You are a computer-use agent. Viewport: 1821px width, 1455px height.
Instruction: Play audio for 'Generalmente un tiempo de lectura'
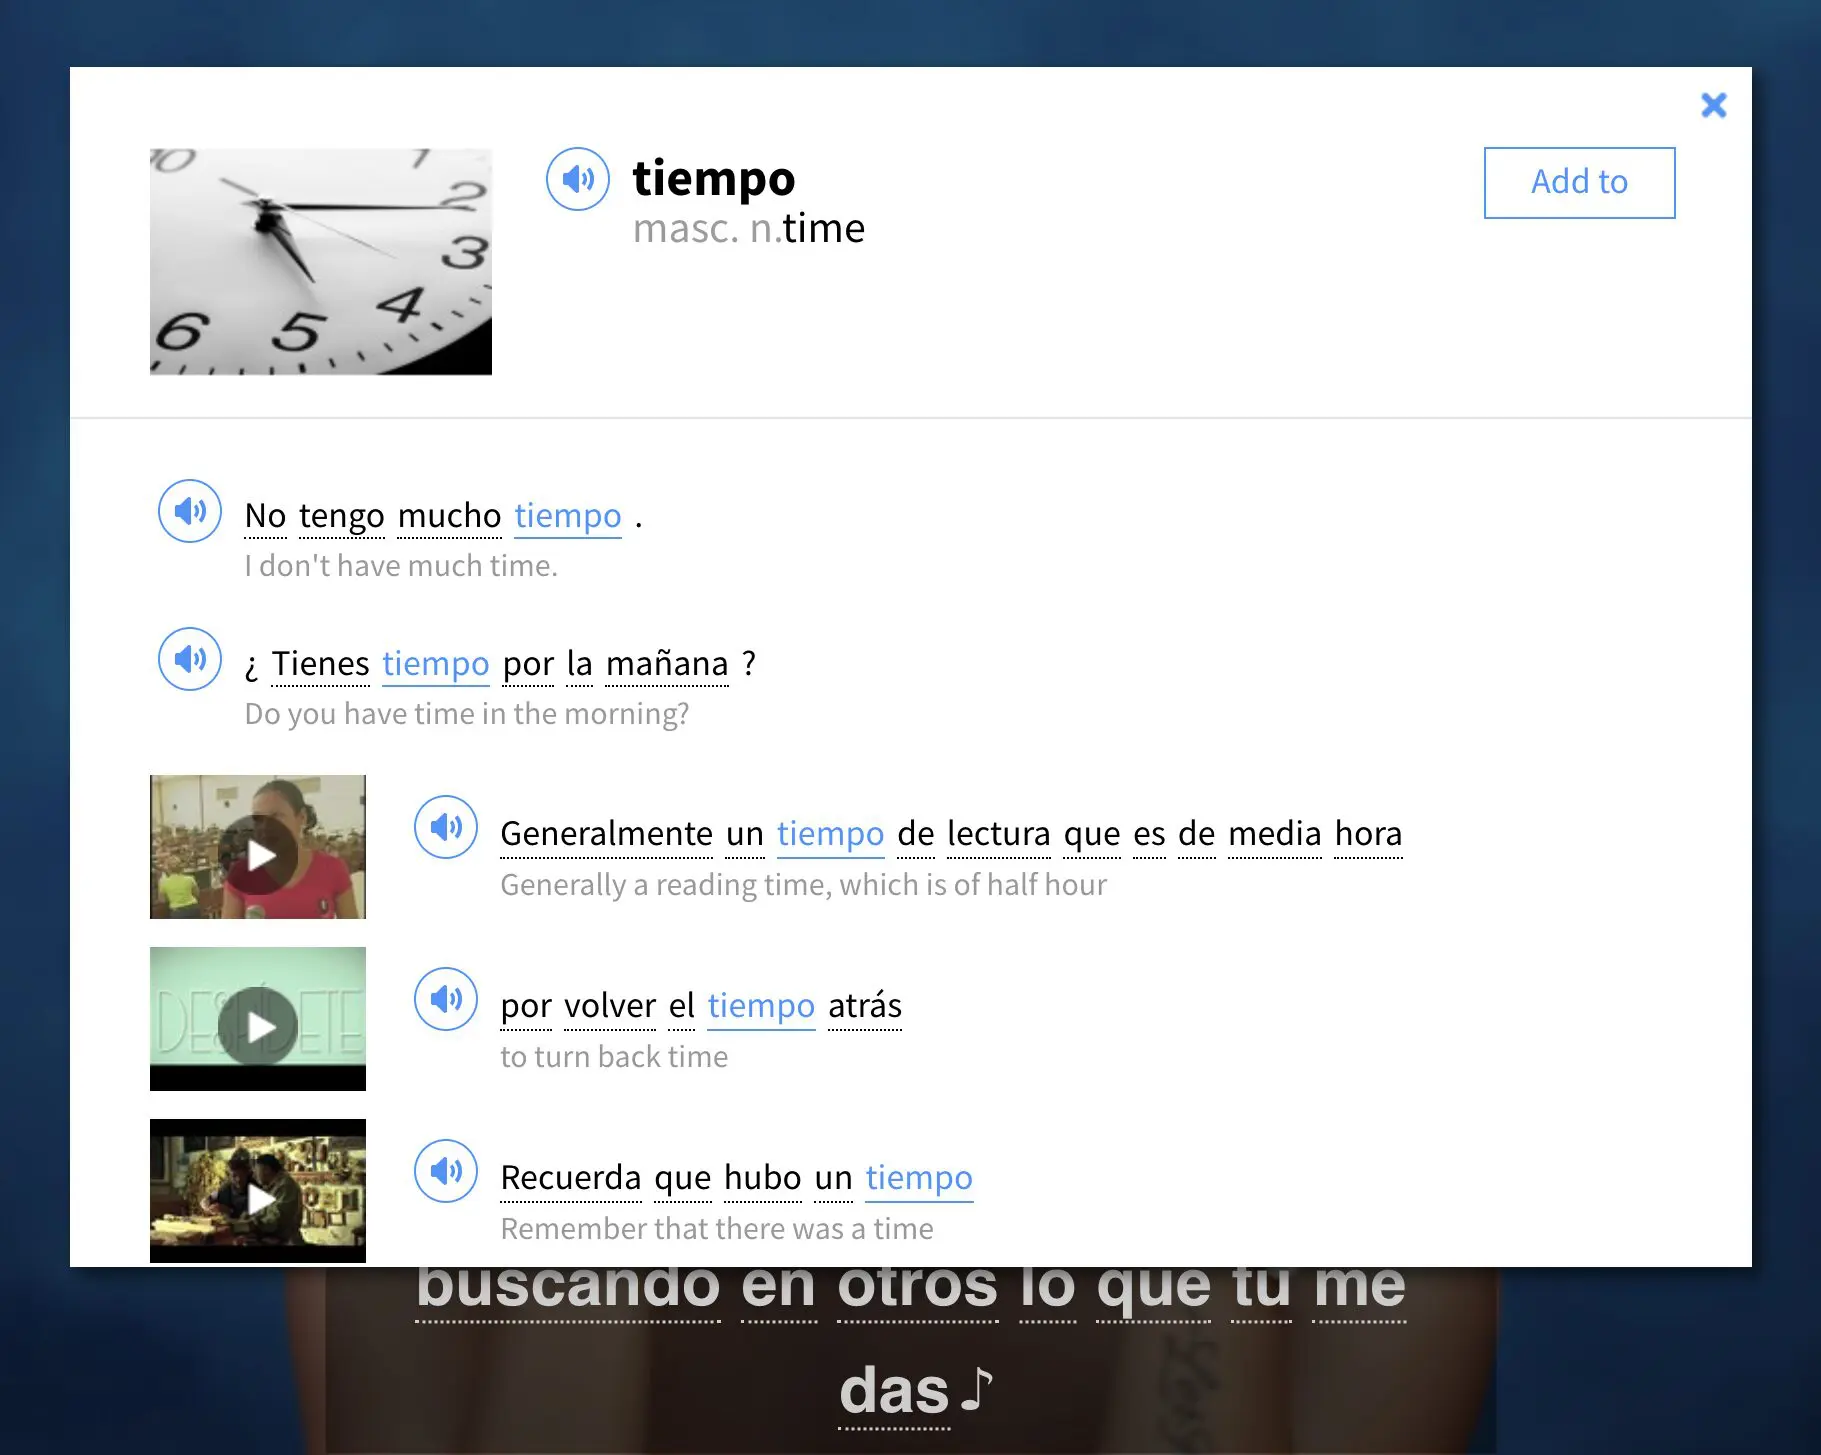click(x=446, y=827)
